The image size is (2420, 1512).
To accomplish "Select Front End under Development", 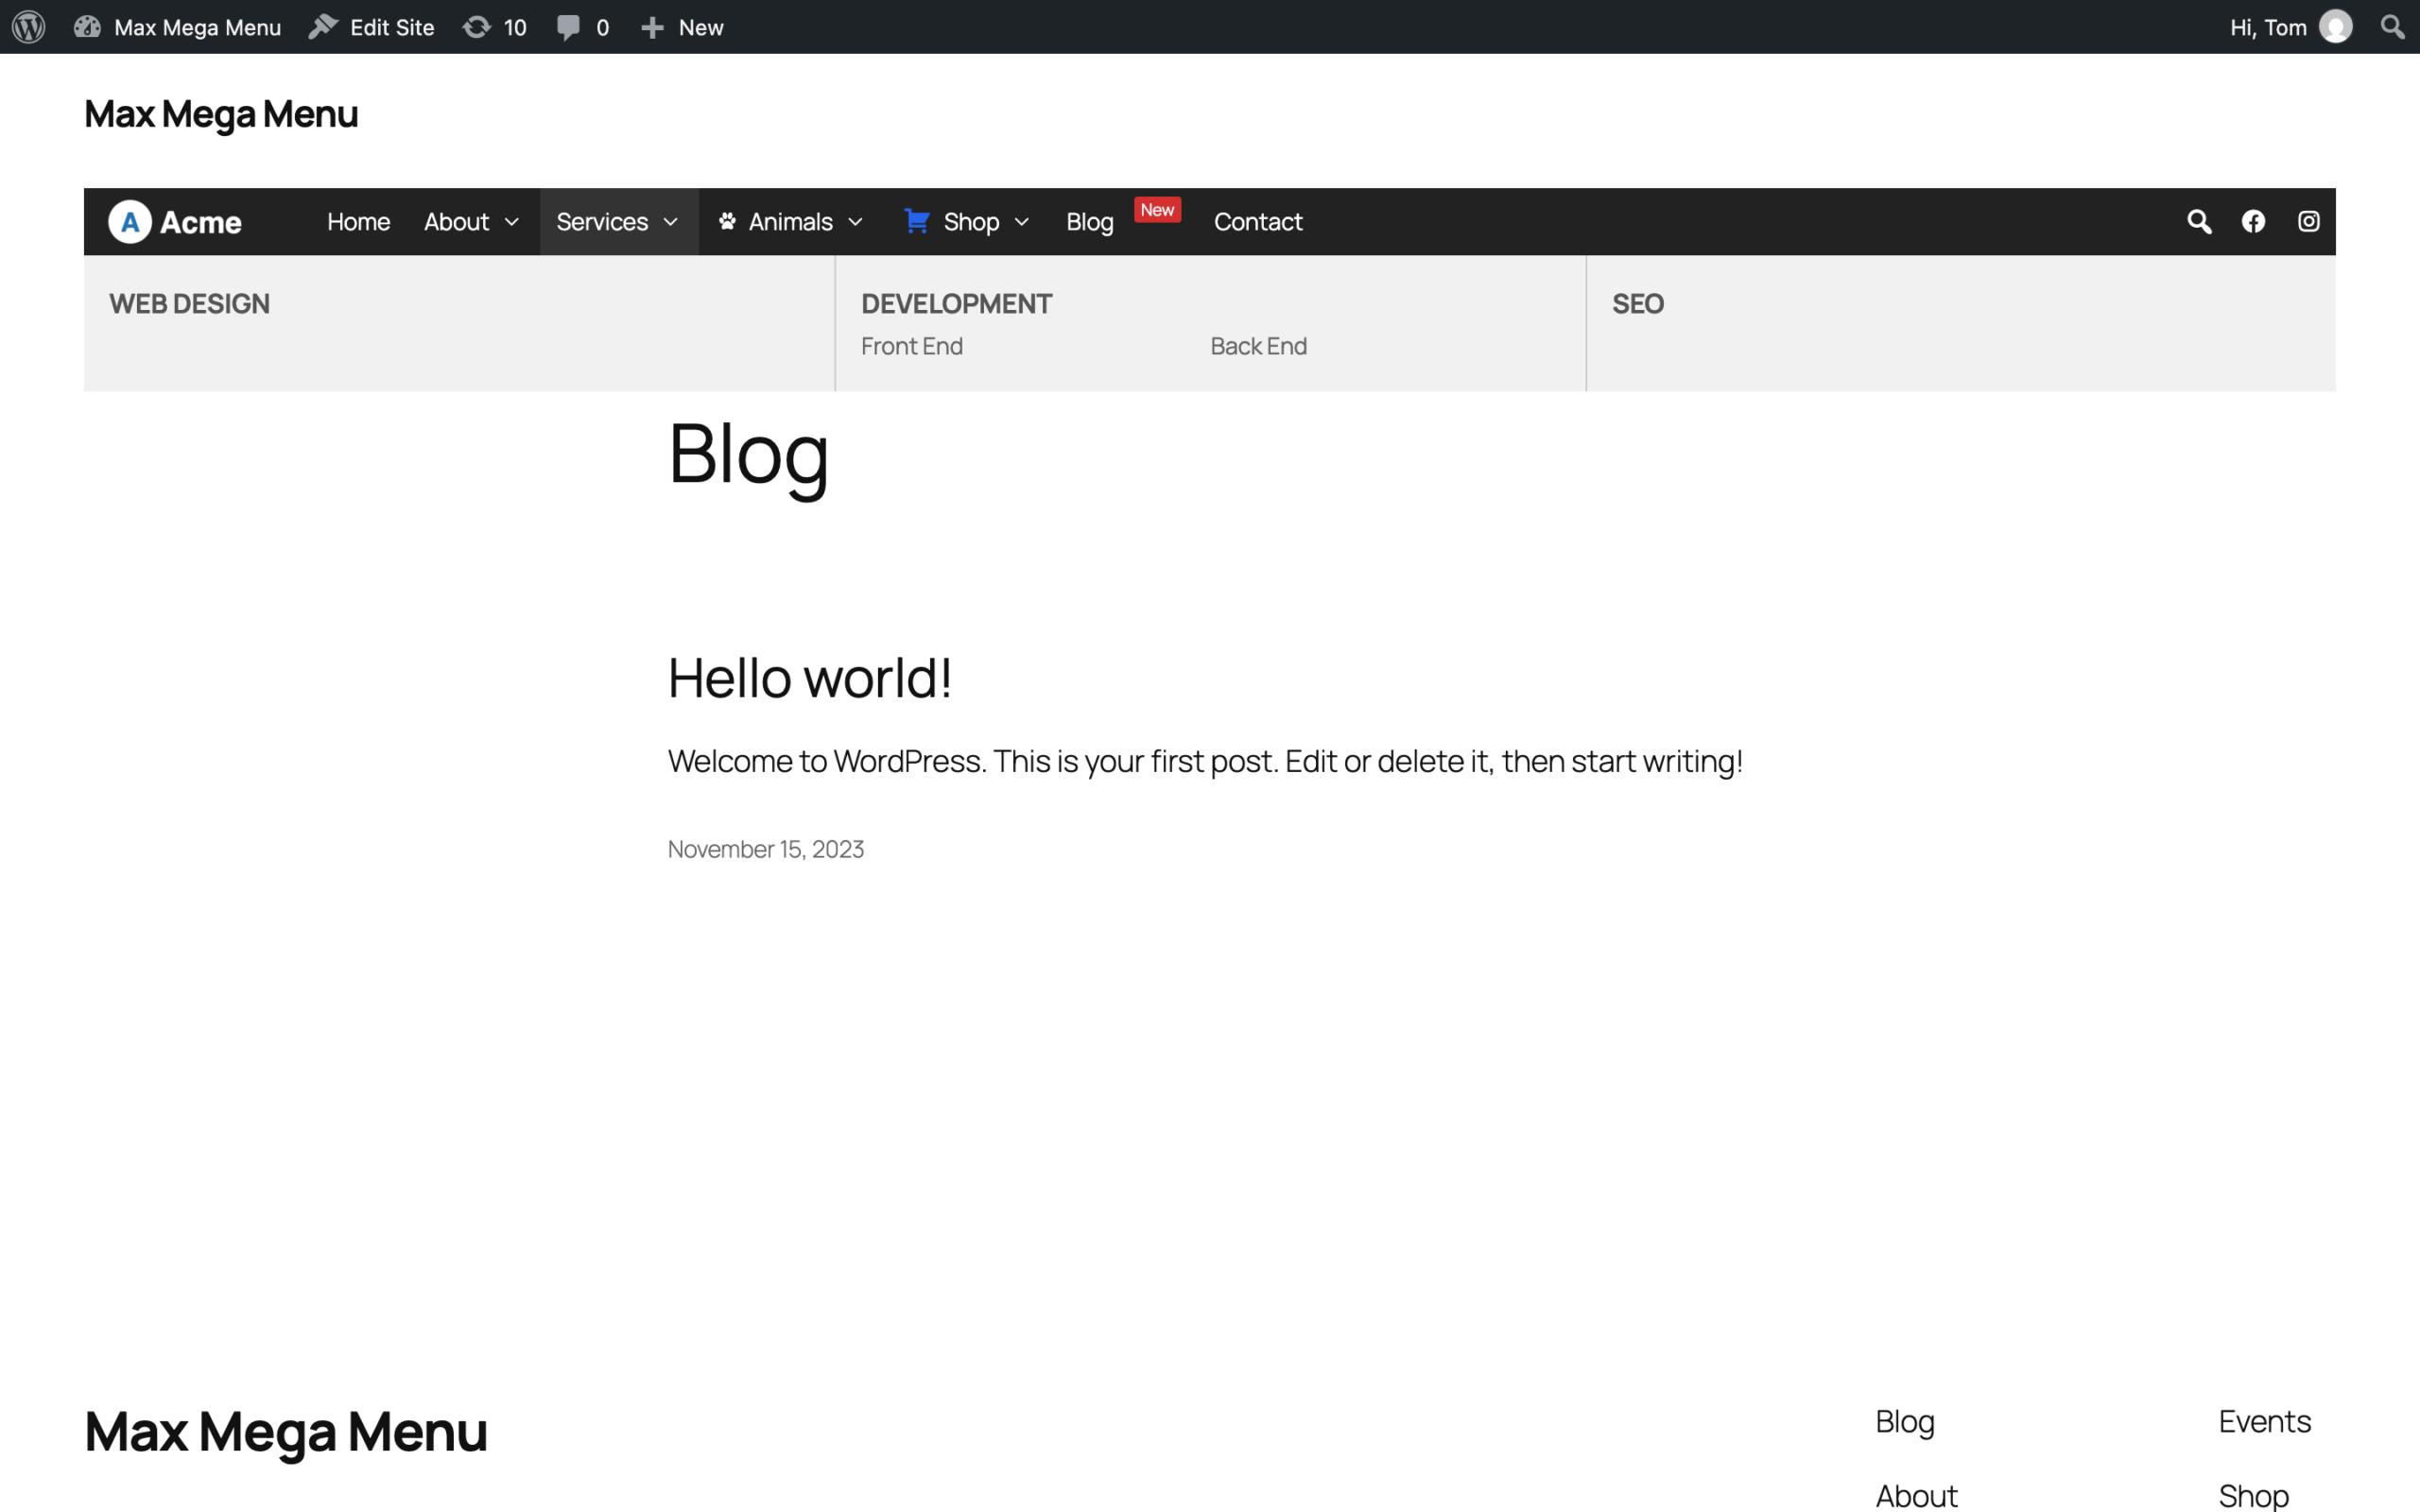I will (x=912, y=346).
